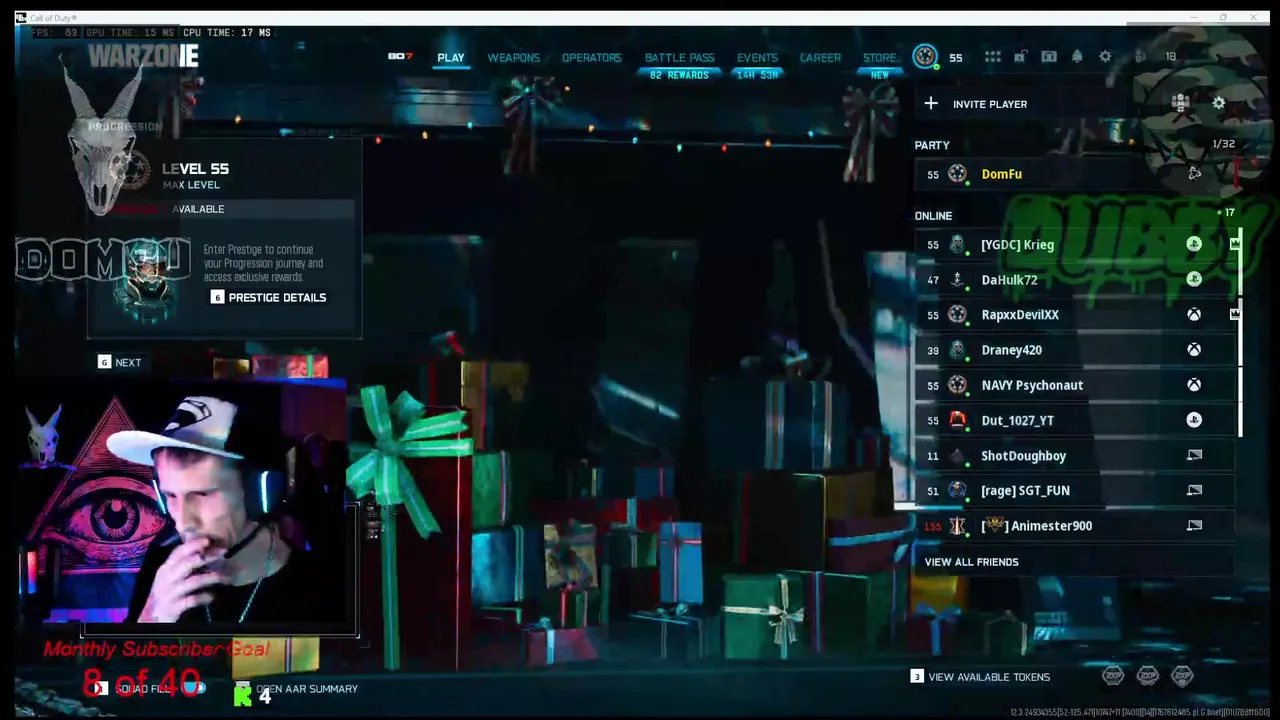Select friend [YGDC] Krieg
Viewport: 1280px width, 720px height.
pyautogui.click(x=1075, y=245)
